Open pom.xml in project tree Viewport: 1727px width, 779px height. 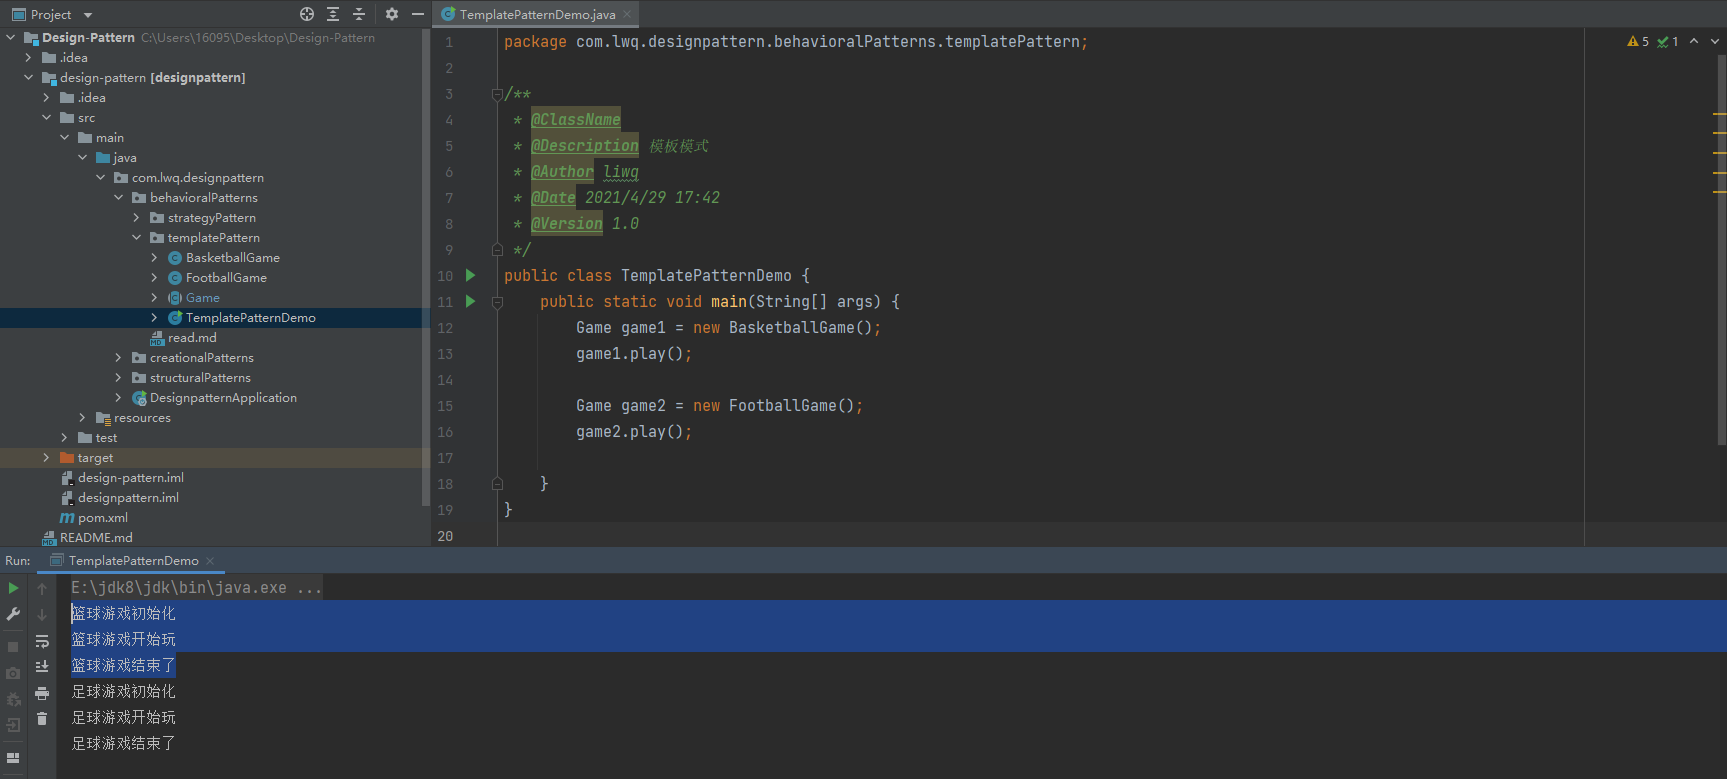(103, 517)
